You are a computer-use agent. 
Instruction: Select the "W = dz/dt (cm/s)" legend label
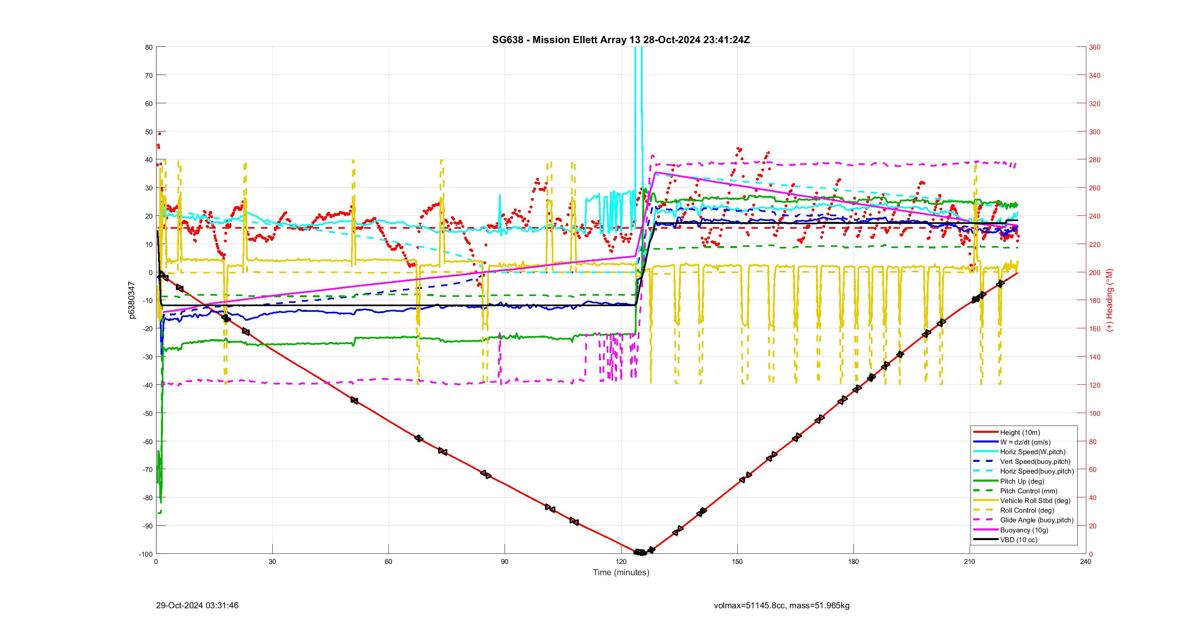coord(1026,442)
